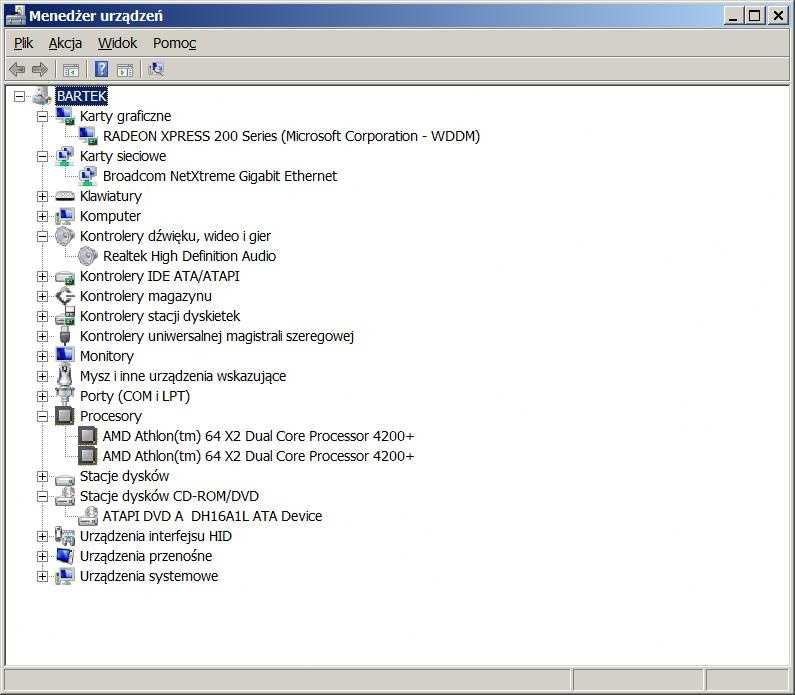Click the Kontrolery IDE ATA/ATAPI icon
Viewport: 795px width, 695px height.
click(65, 277)
